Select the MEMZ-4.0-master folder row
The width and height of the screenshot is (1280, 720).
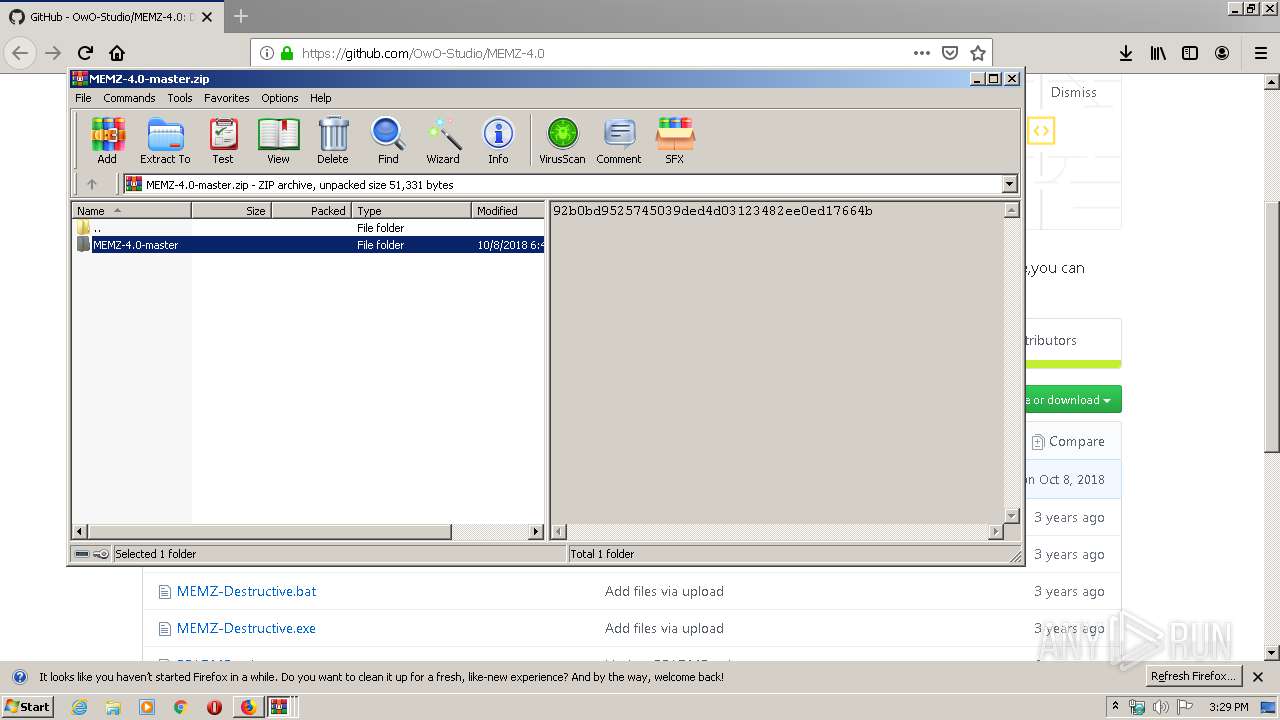coord(309,245)
